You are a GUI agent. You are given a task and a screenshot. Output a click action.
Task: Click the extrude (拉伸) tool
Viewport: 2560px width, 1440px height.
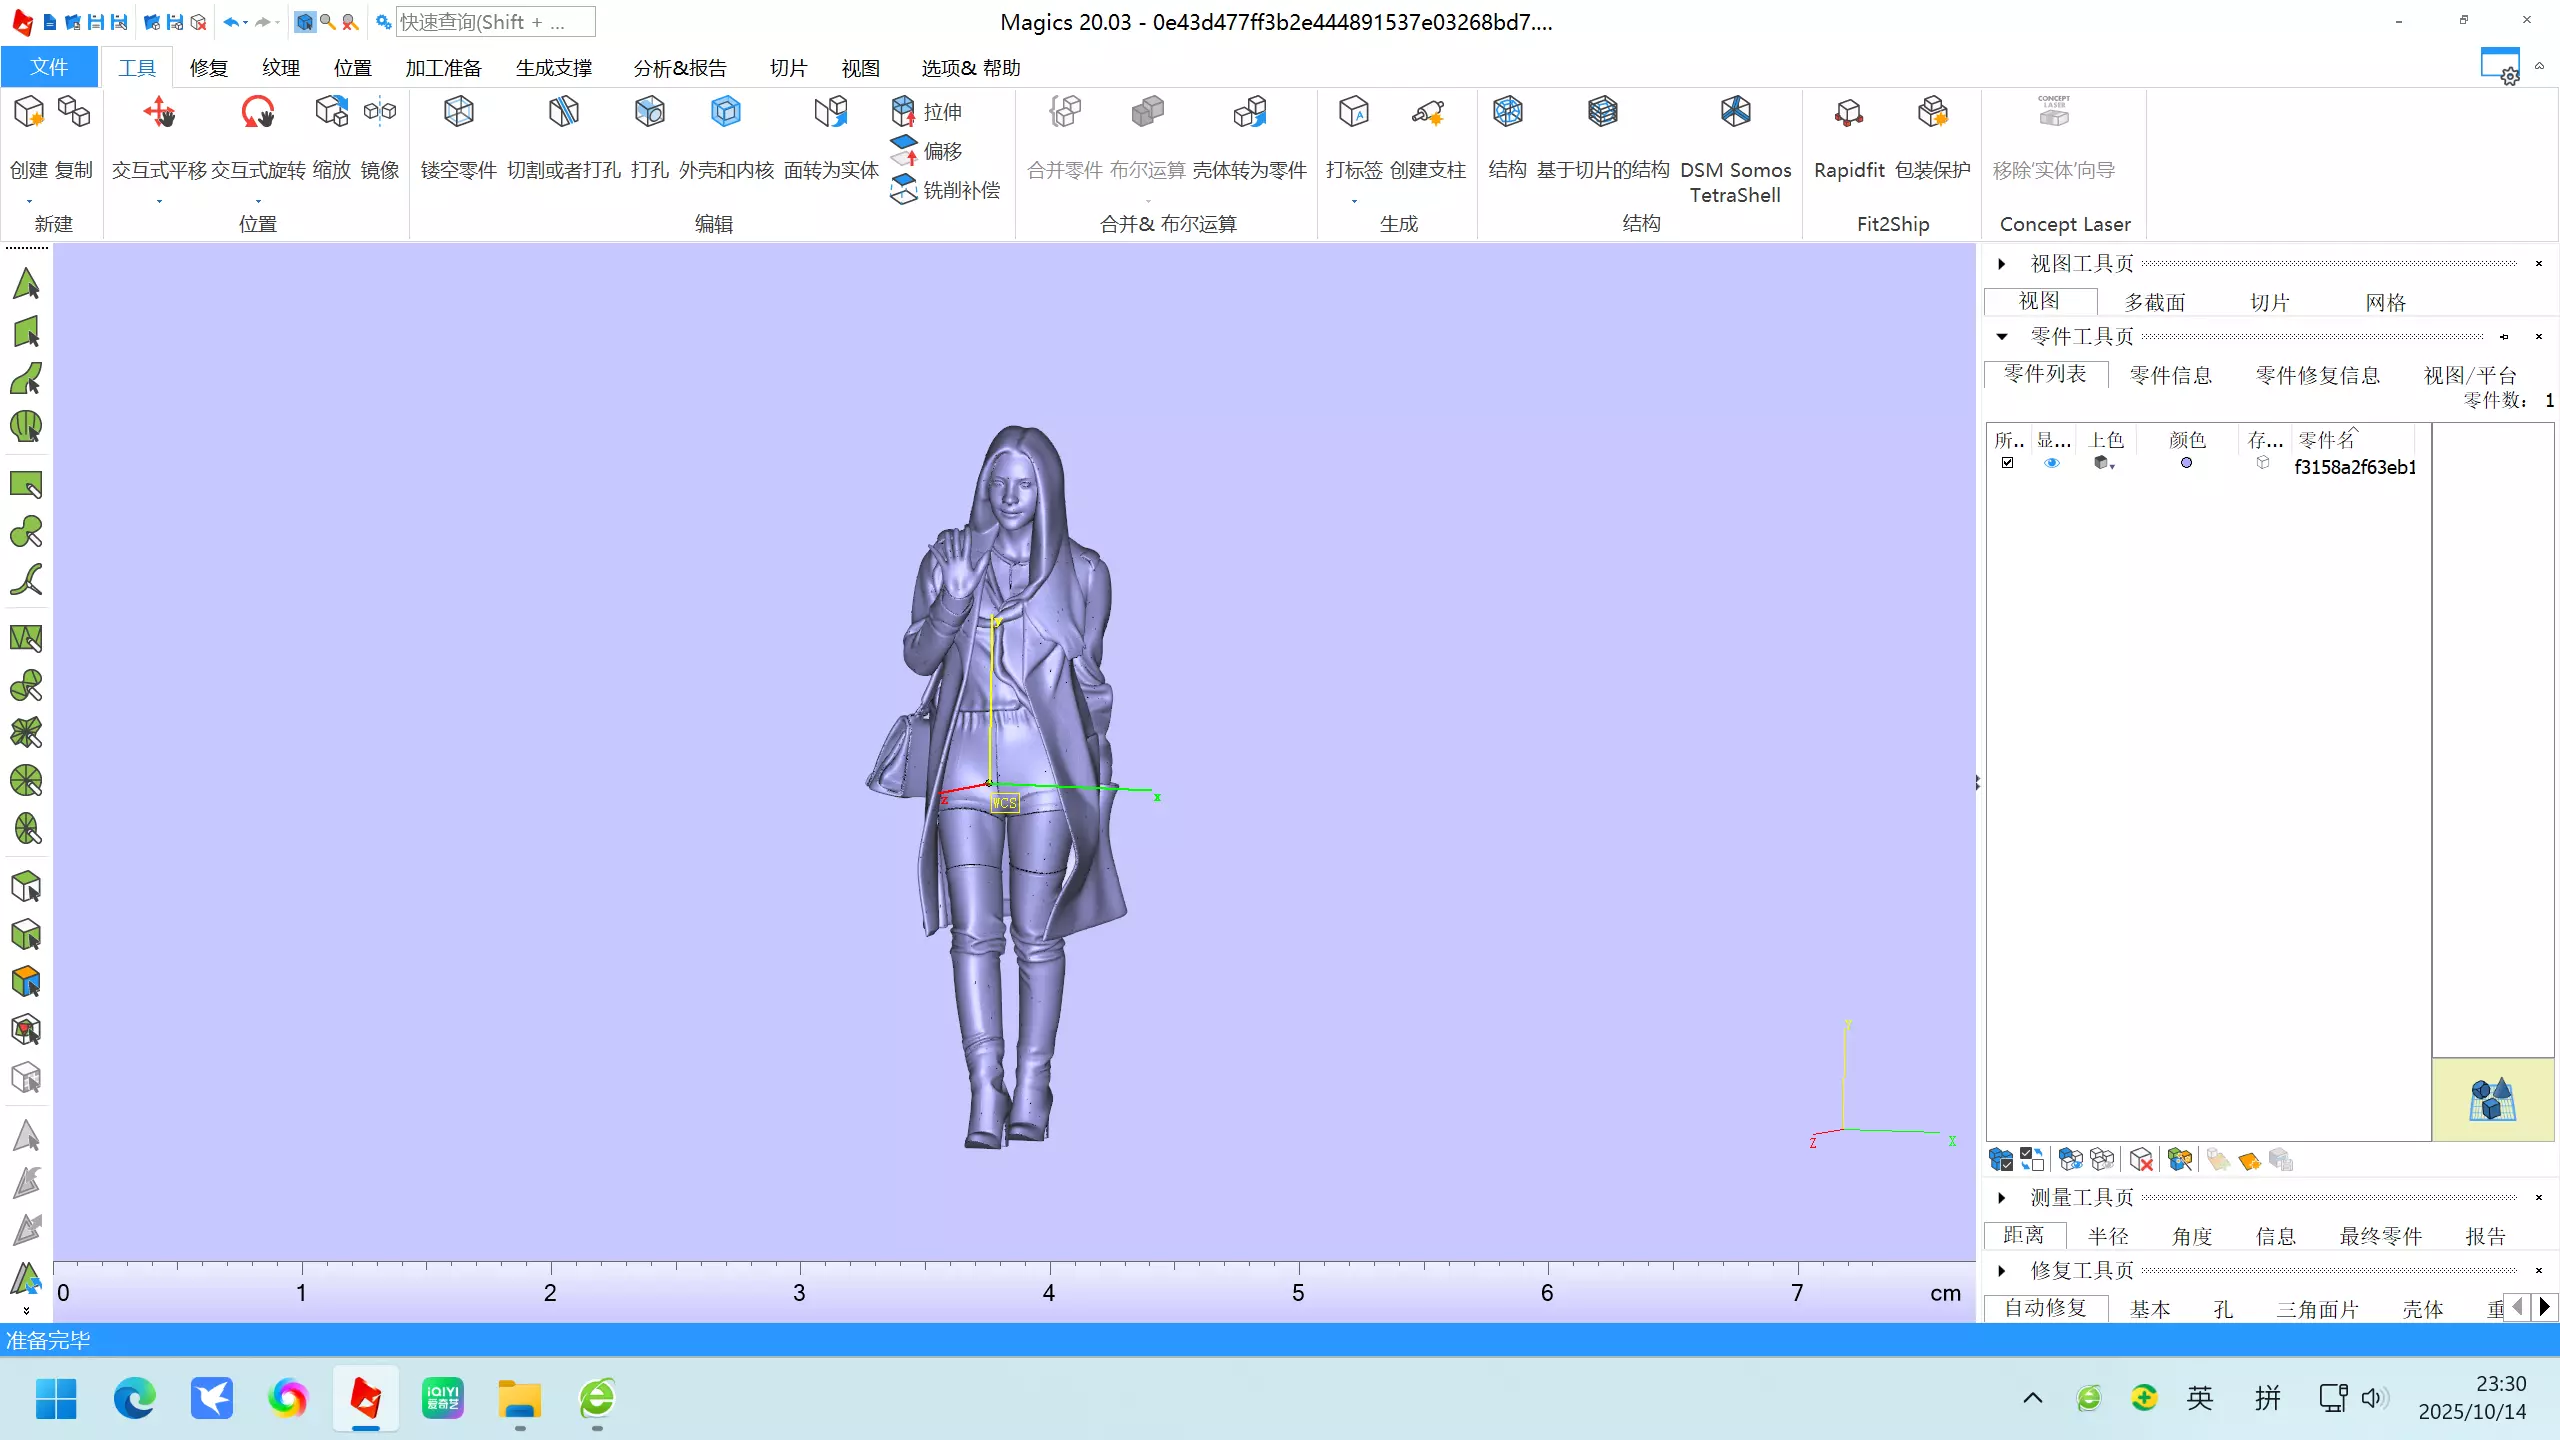click(x=928, y=111)
